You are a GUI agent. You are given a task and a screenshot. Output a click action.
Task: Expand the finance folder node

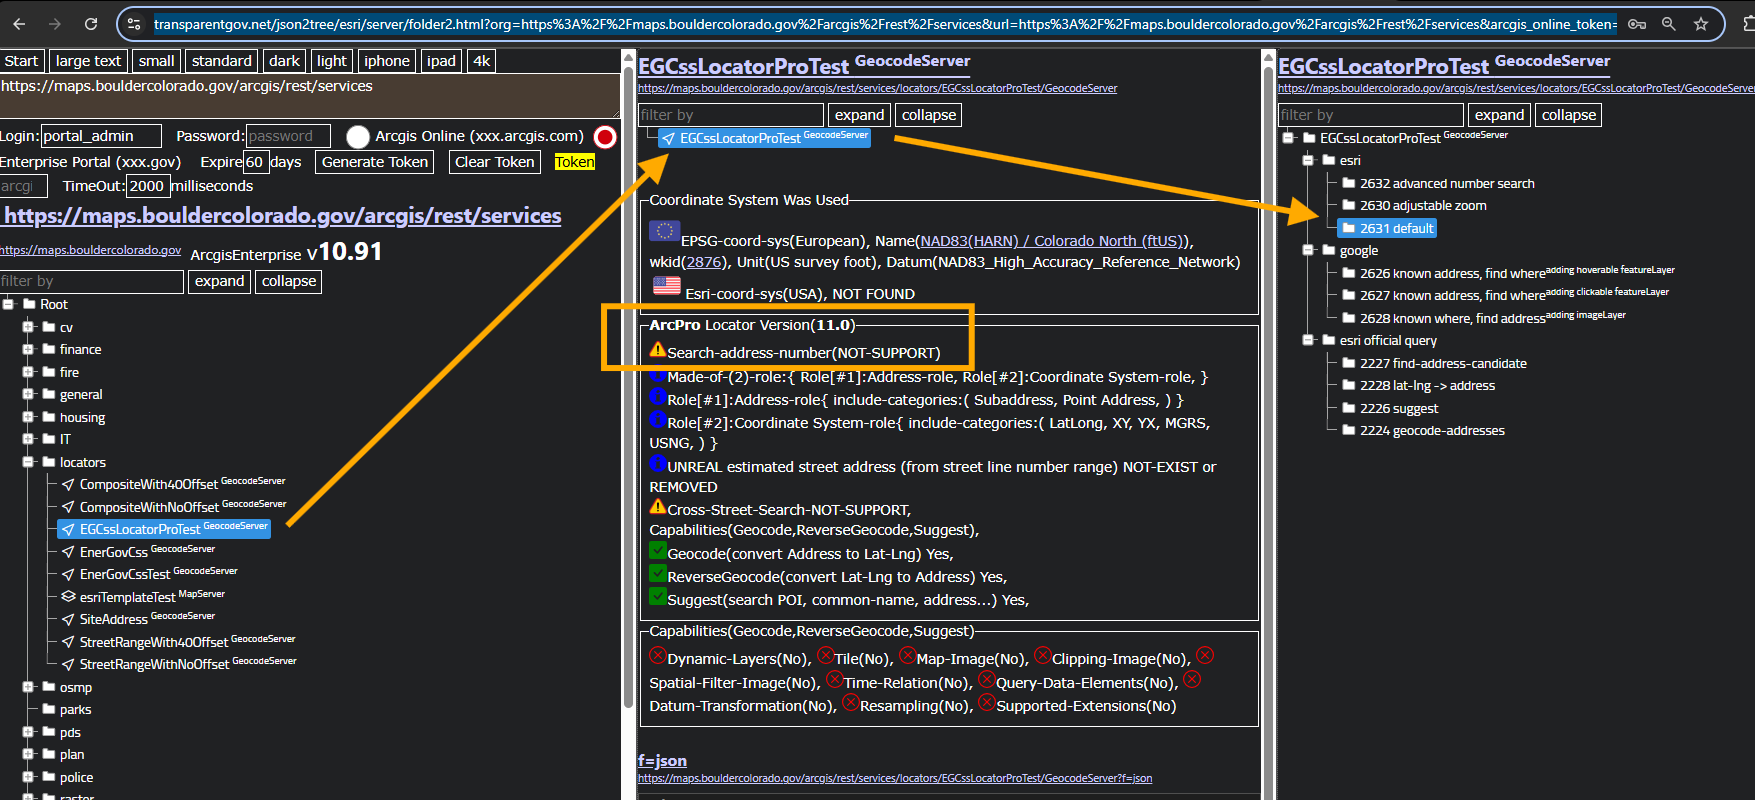28,349
